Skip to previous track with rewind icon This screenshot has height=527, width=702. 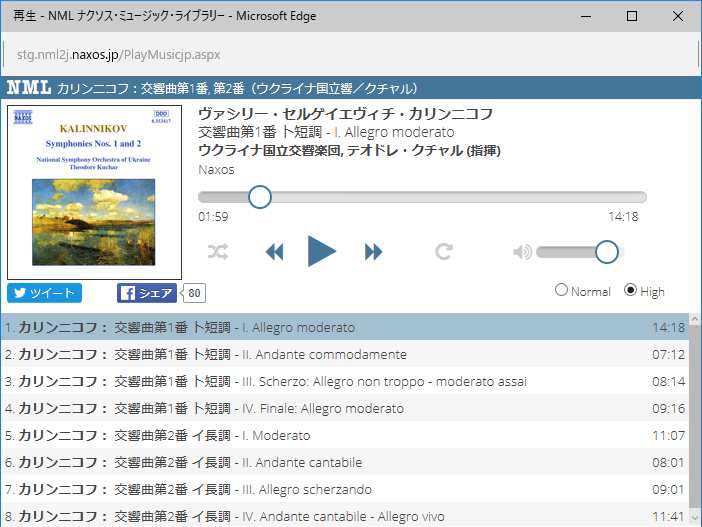pos(274,252)
